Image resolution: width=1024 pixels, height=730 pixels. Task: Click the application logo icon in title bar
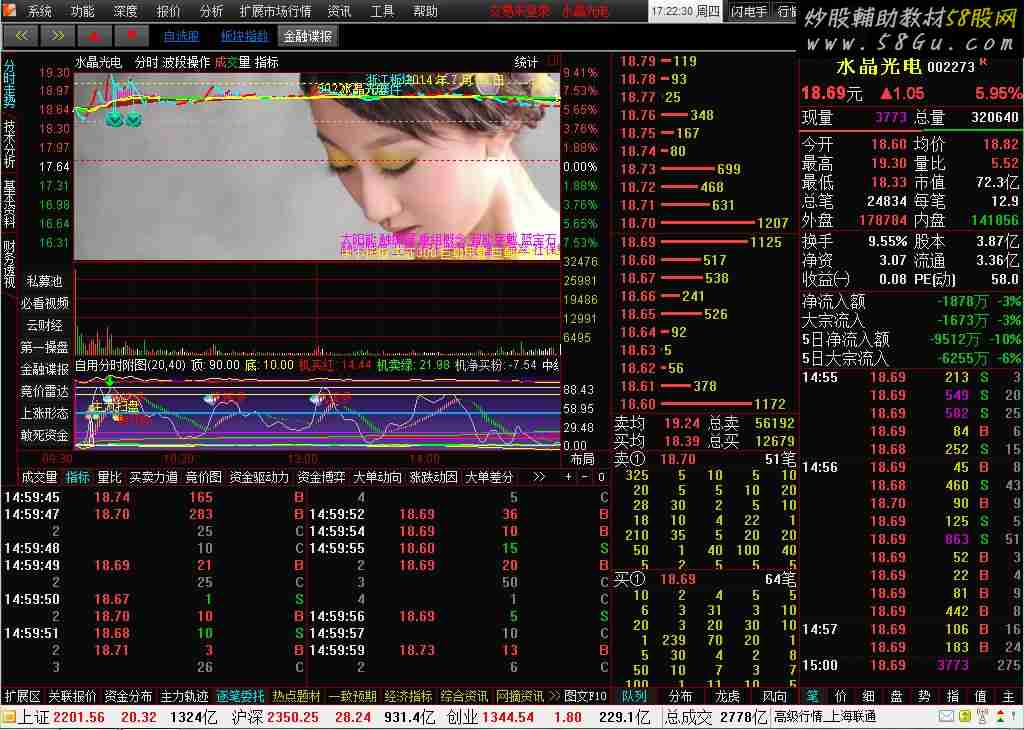[x=9, y=10]
